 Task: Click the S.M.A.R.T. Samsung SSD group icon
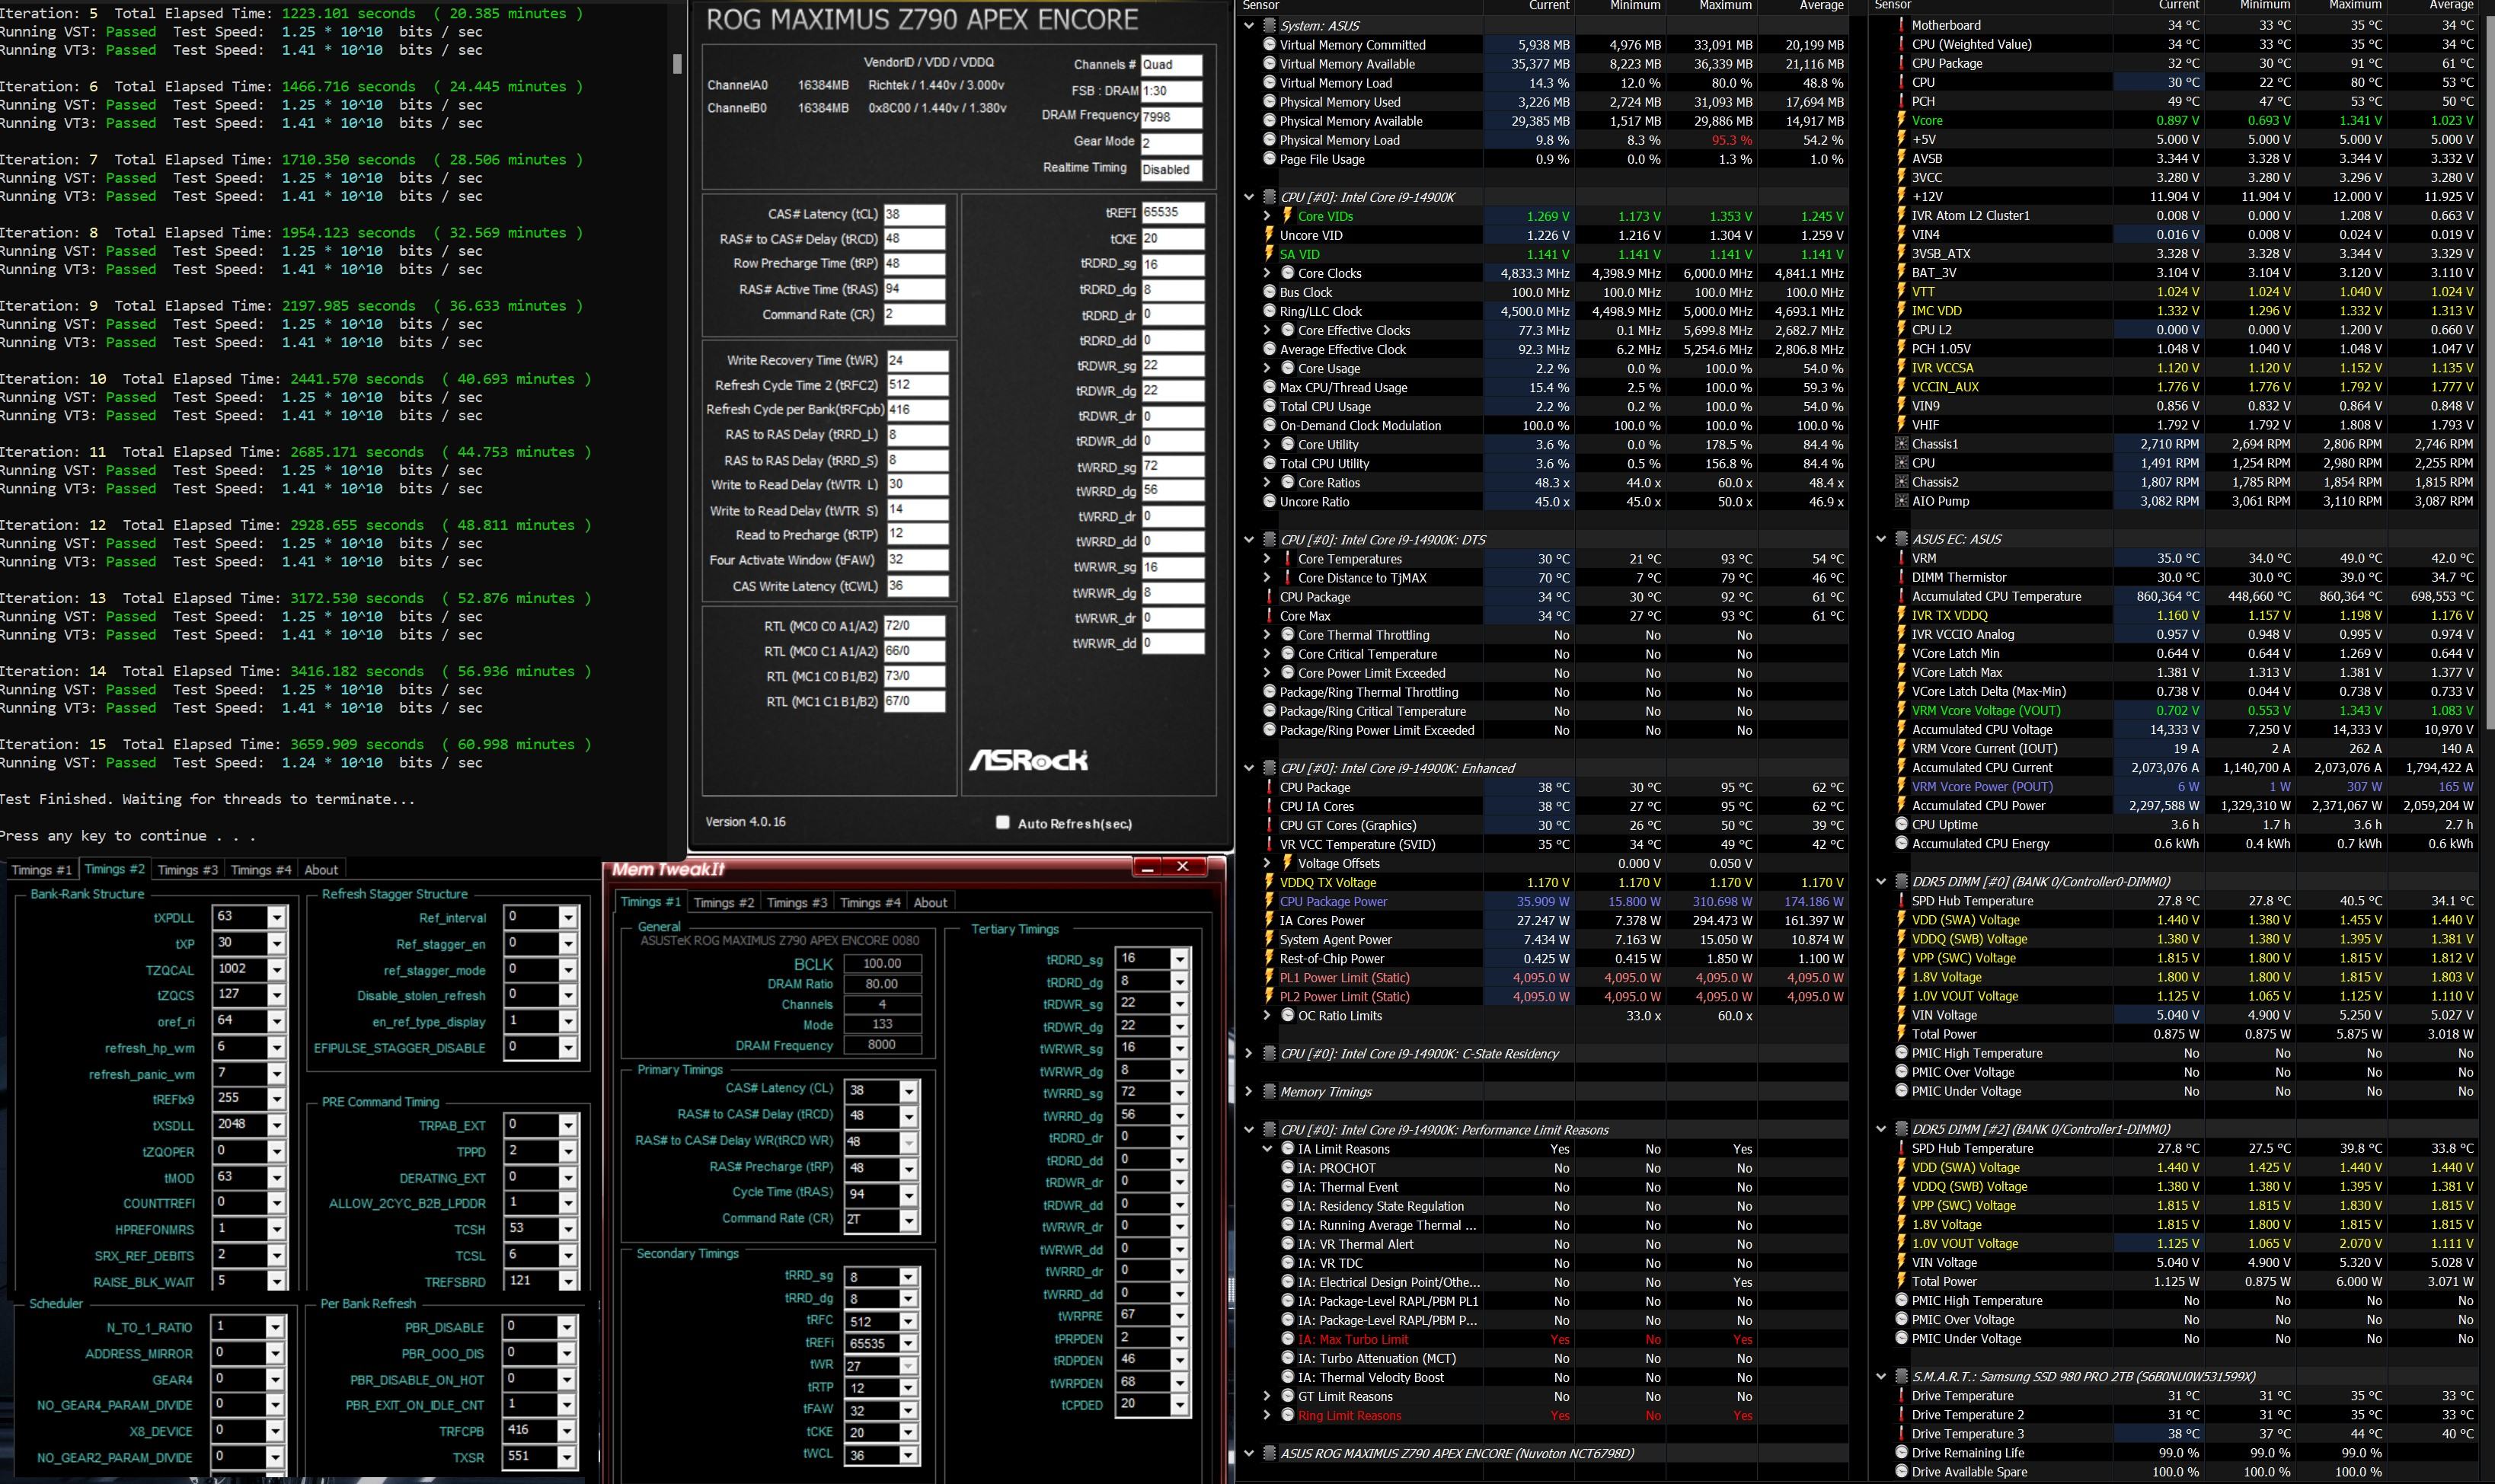click(x=1901, y=1377)
